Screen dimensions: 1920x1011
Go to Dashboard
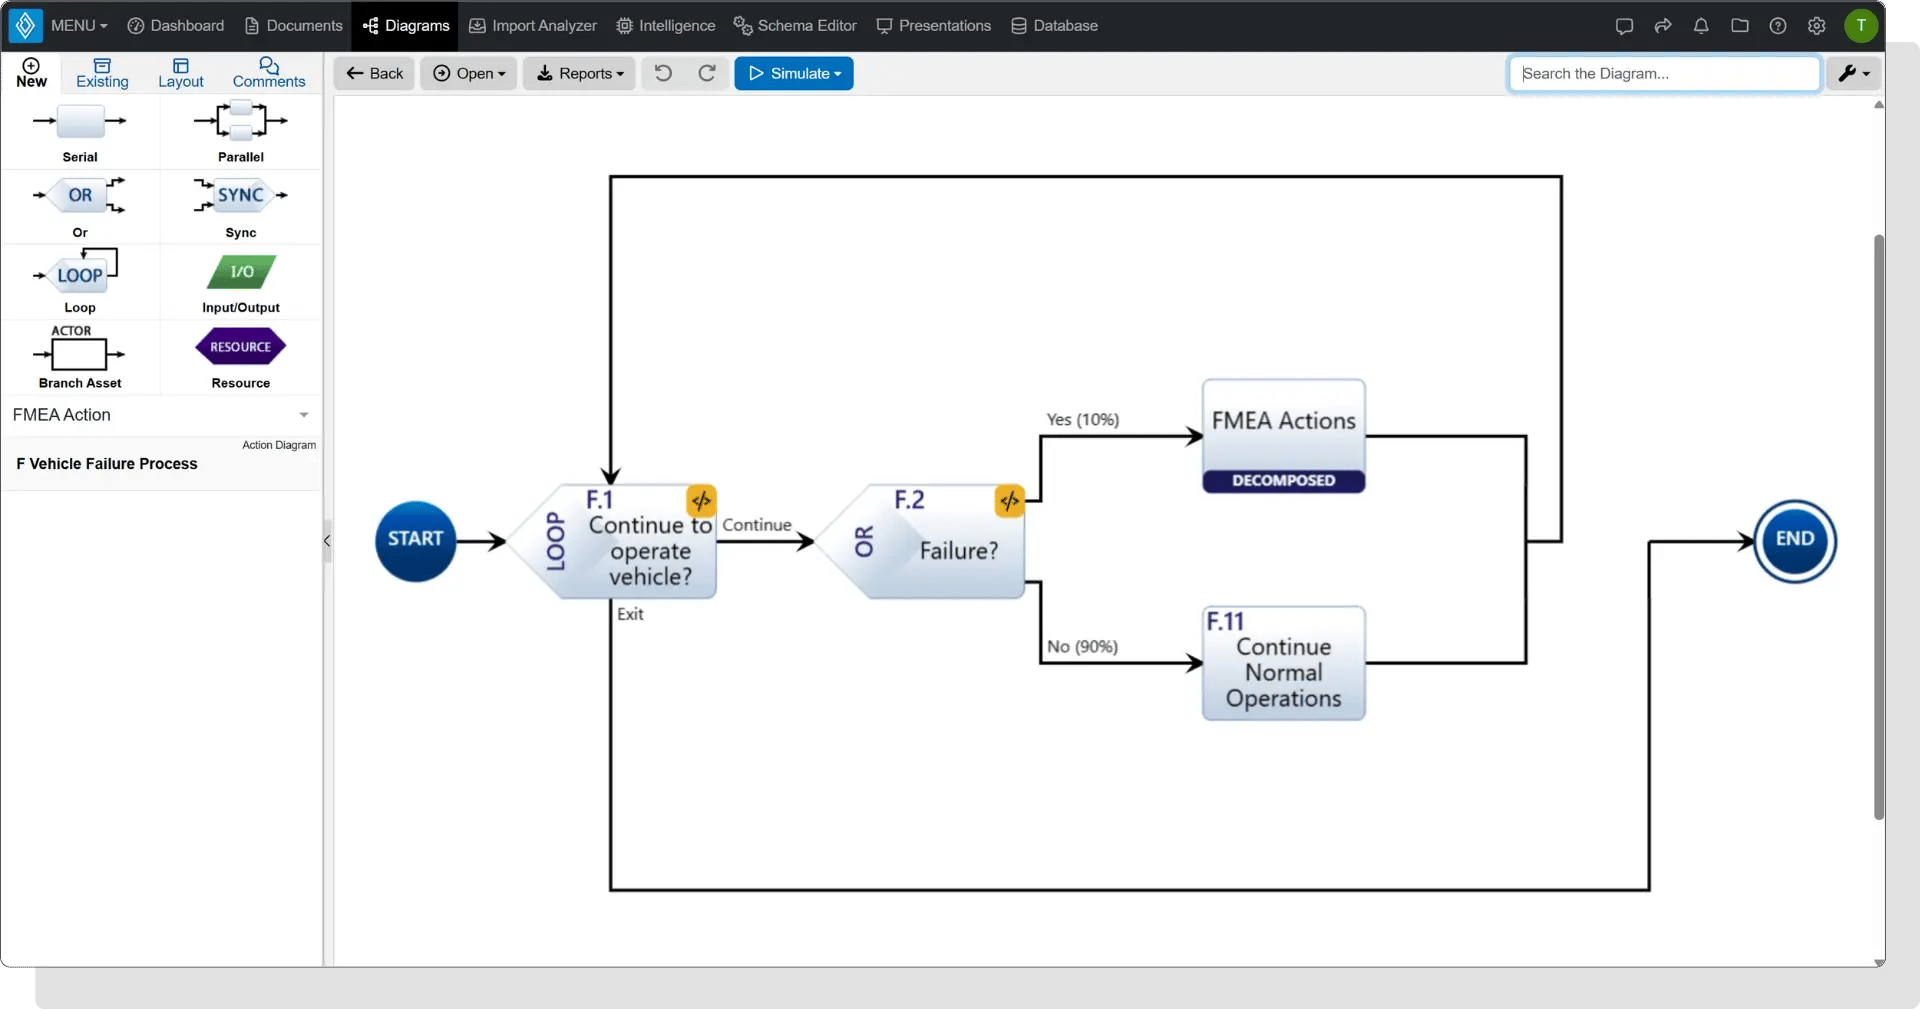tap(176, 25)
